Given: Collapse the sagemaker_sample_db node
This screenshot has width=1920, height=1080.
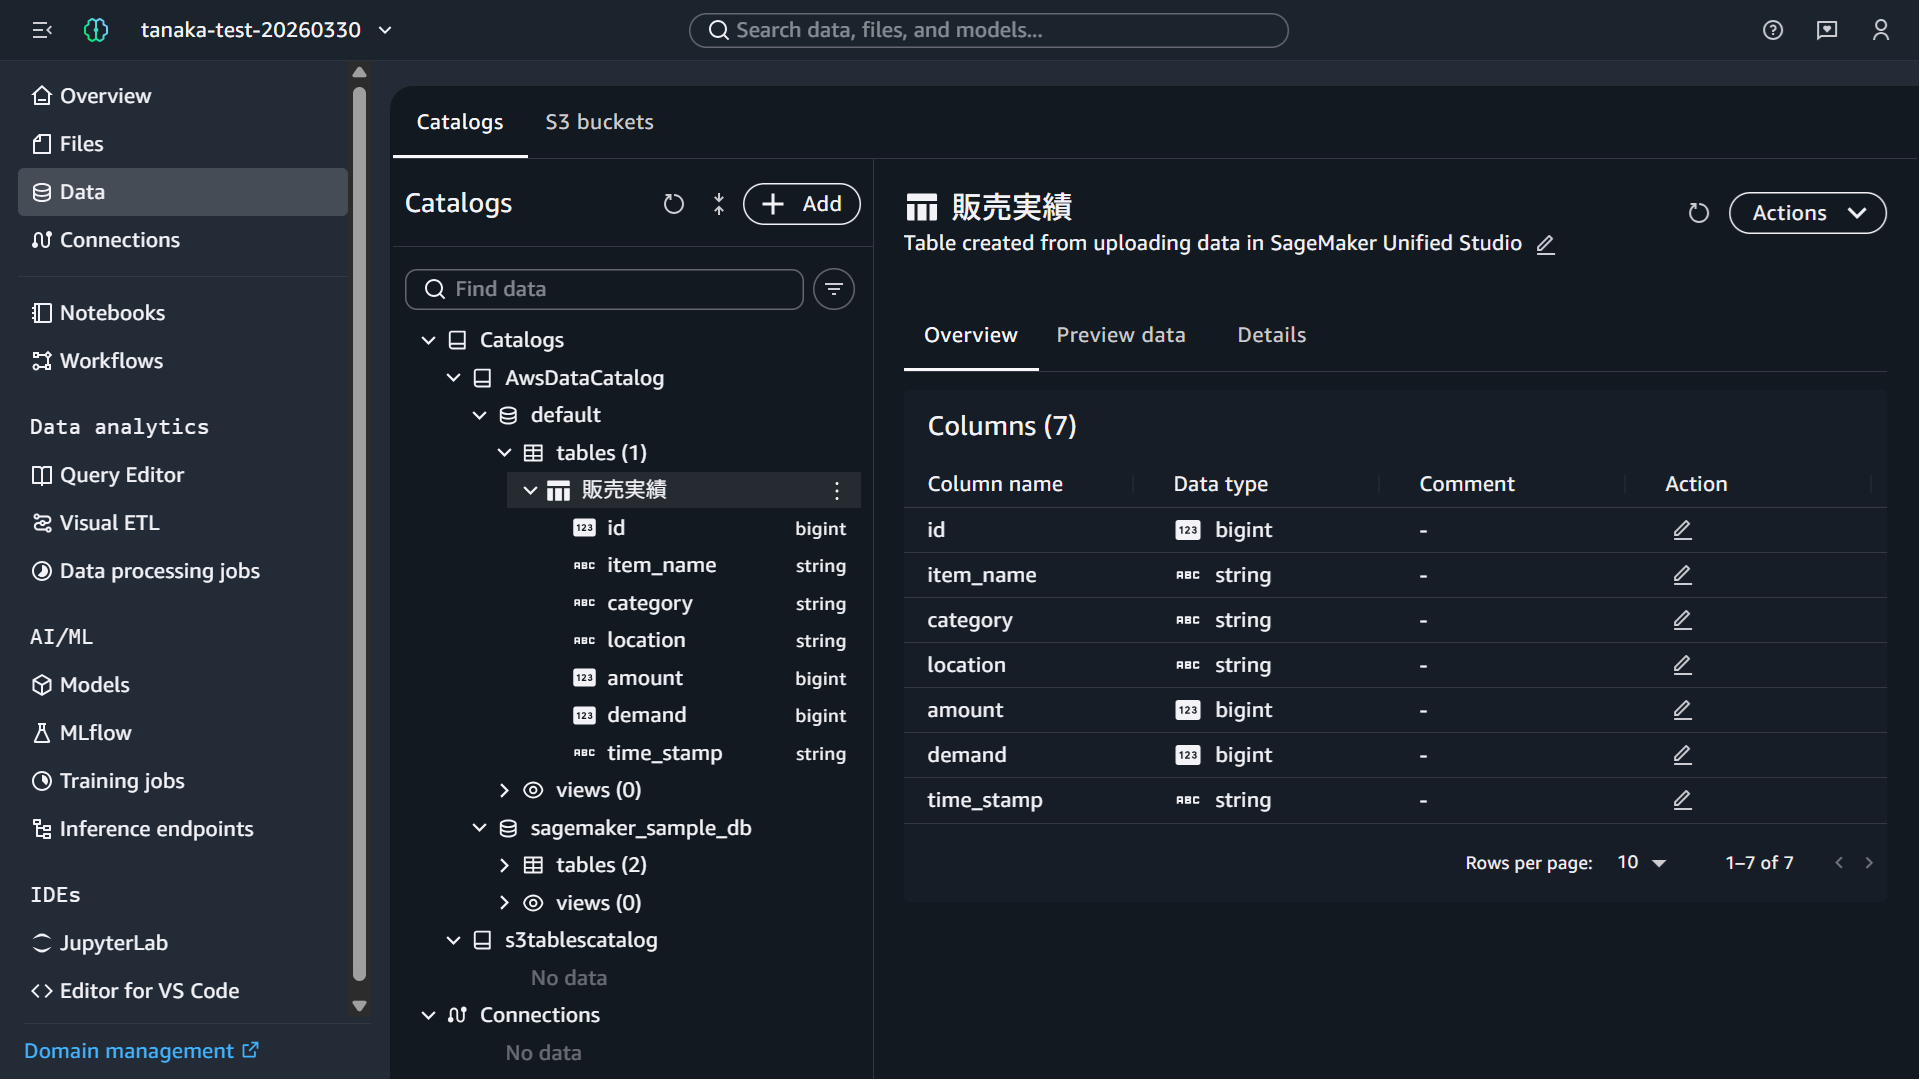Looking at the screenshot, I should coord(479,828).
